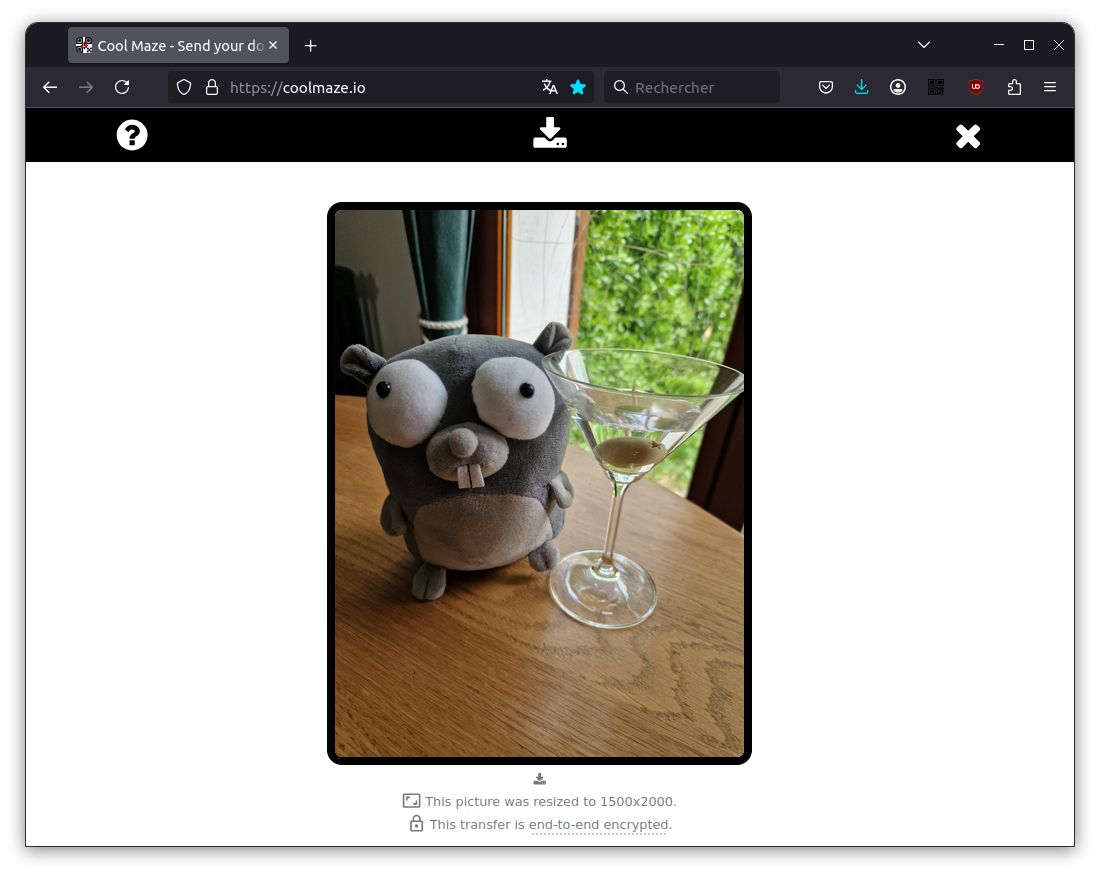Close the received picture with white X

pyautogui.click(x=968, y=136)
